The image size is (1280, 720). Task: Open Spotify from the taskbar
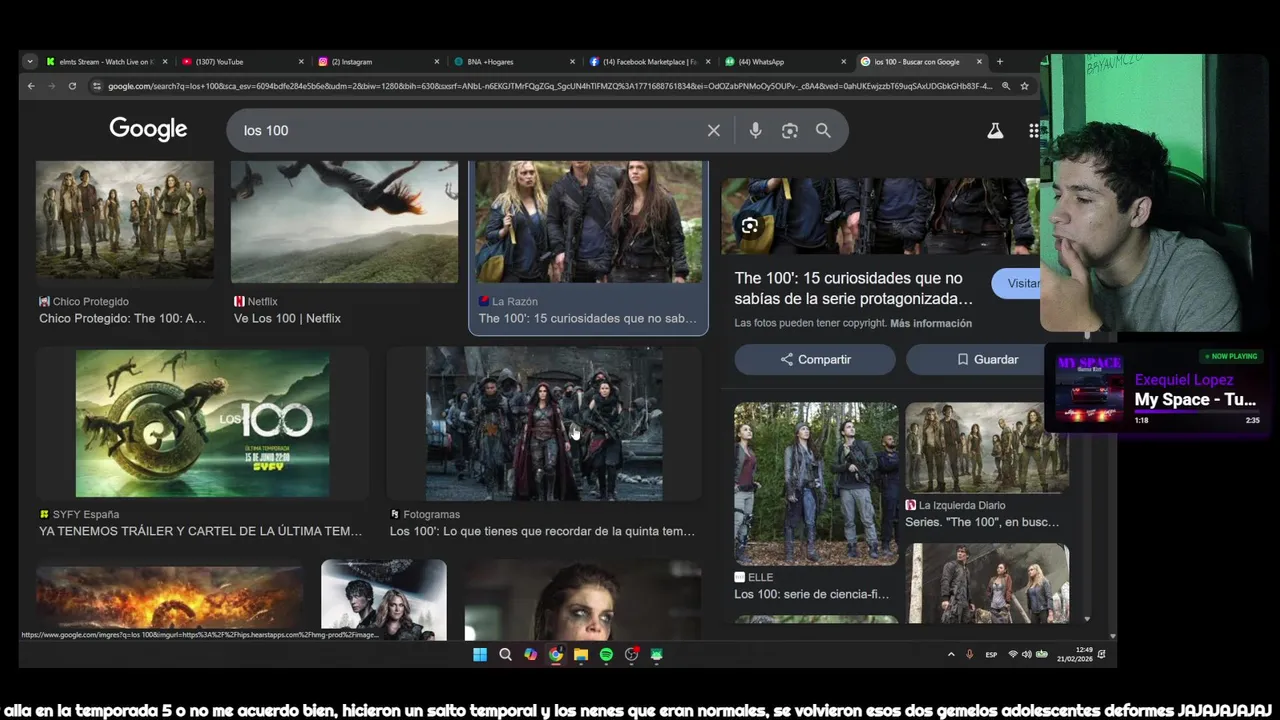[606, 655]
